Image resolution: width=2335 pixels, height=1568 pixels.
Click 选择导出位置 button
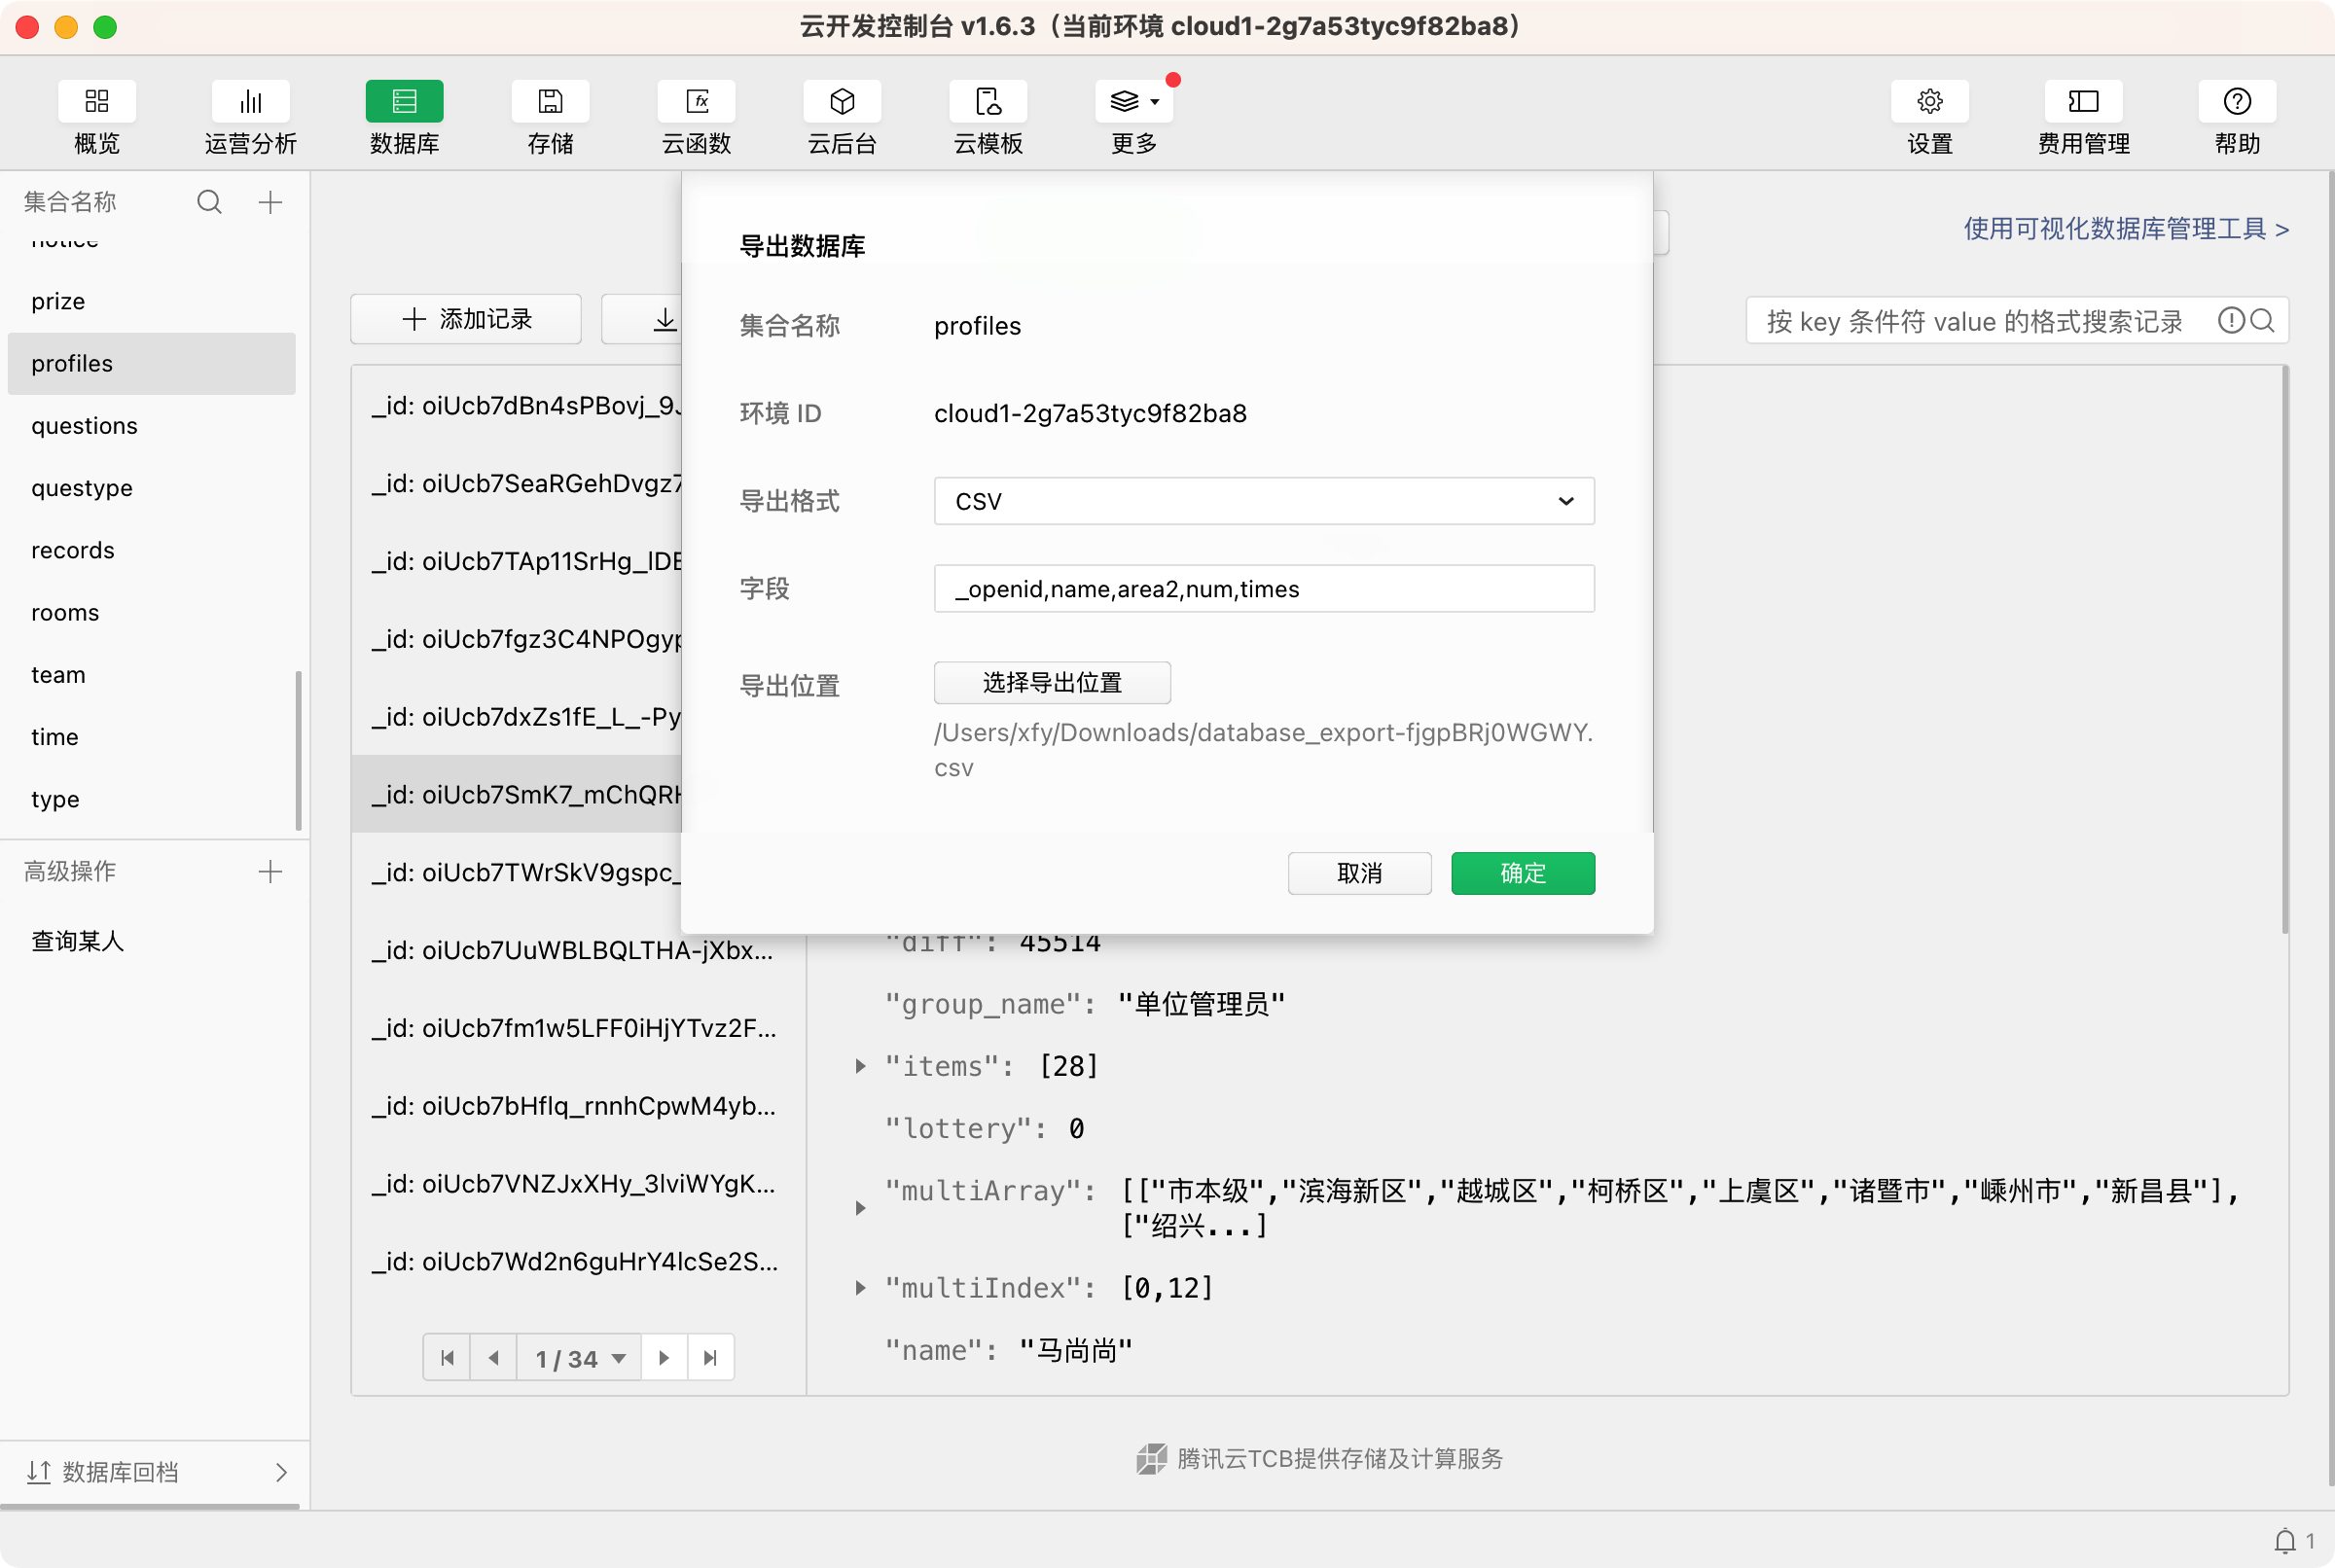click(1052, 683)
